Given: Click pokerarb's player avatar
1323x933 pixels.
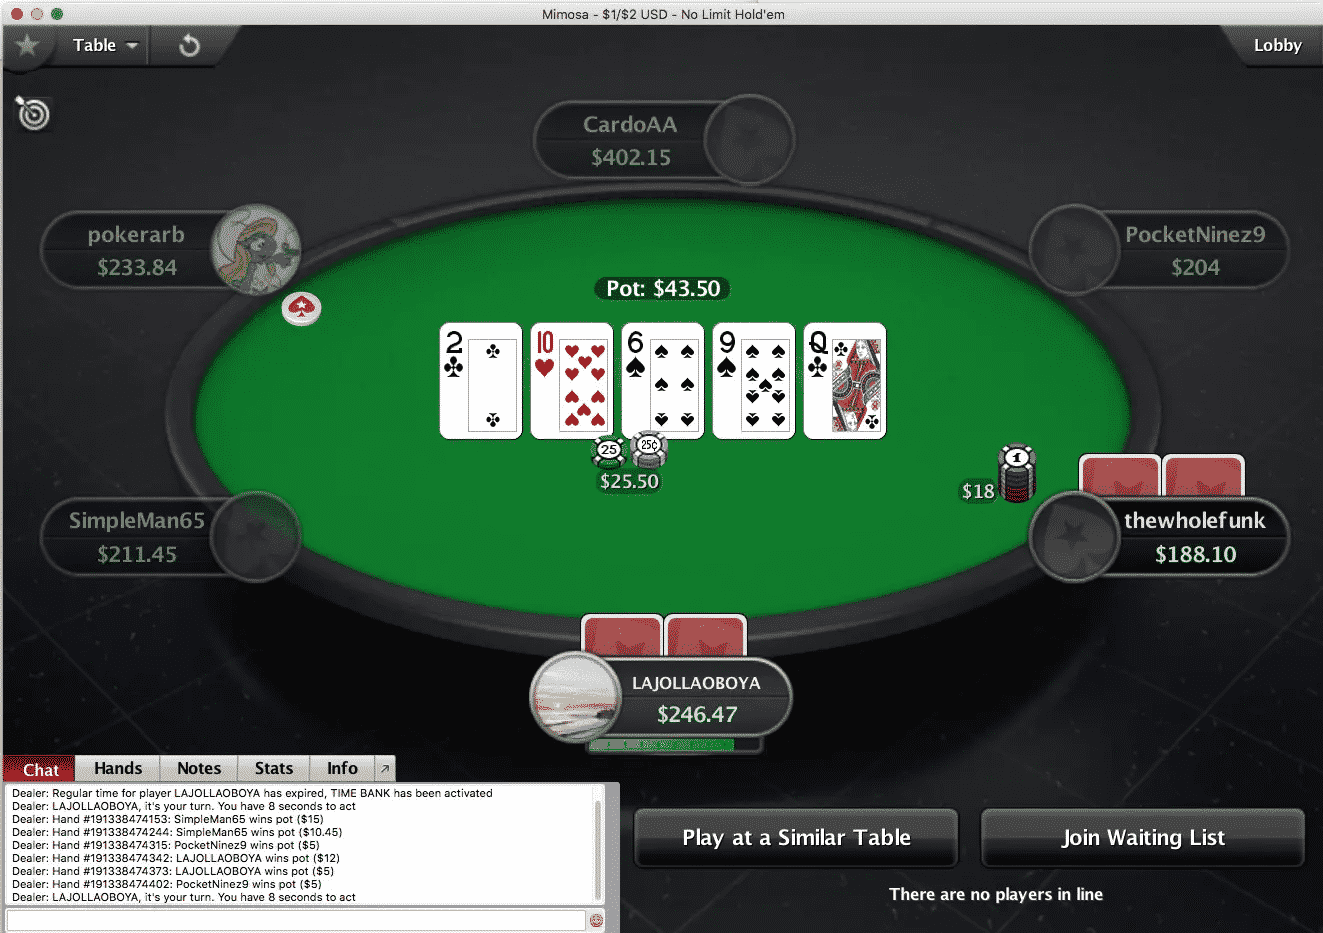Looking at the screenshot, I should [256, 250].
